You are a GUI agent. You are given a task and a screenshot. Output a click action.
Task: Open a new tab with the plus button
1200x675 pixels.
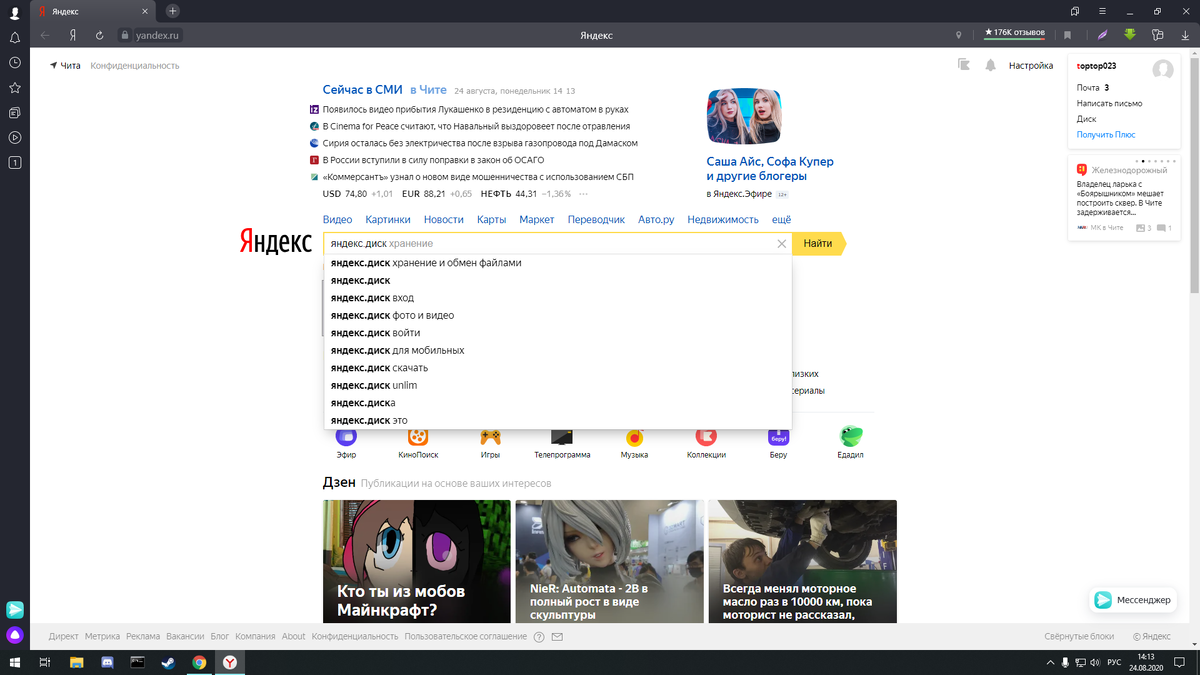point(172,11)
